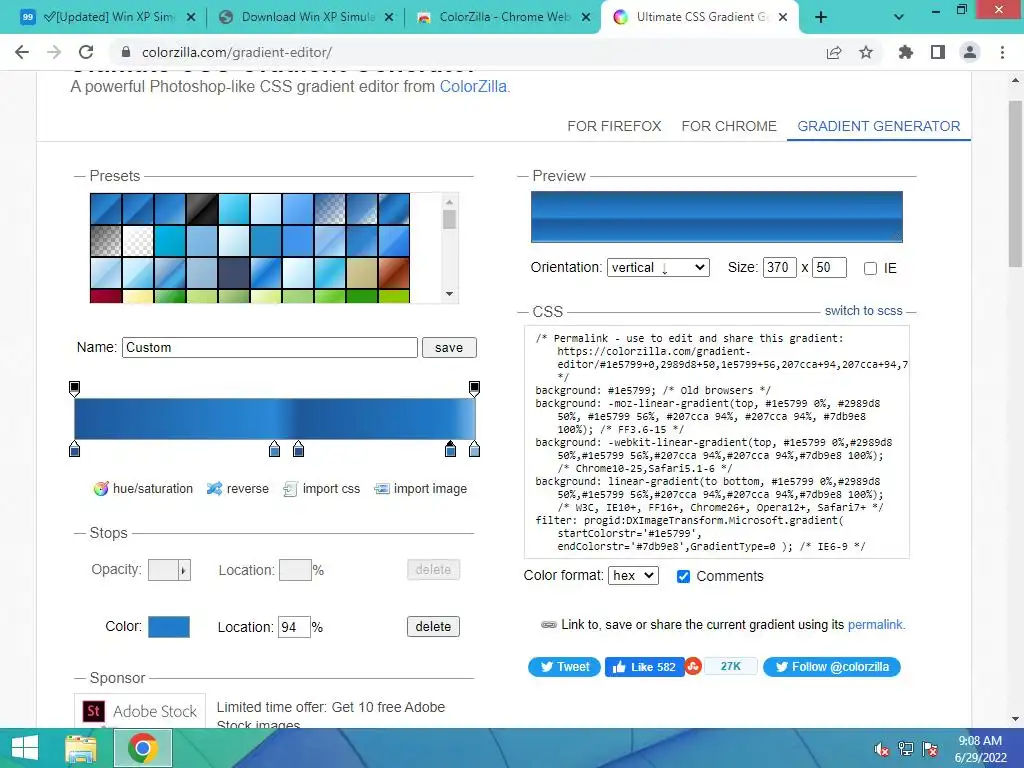This screenshot has height=768, width=1024.
Task: Click the Size width field 370
Action: click(780, 267)
